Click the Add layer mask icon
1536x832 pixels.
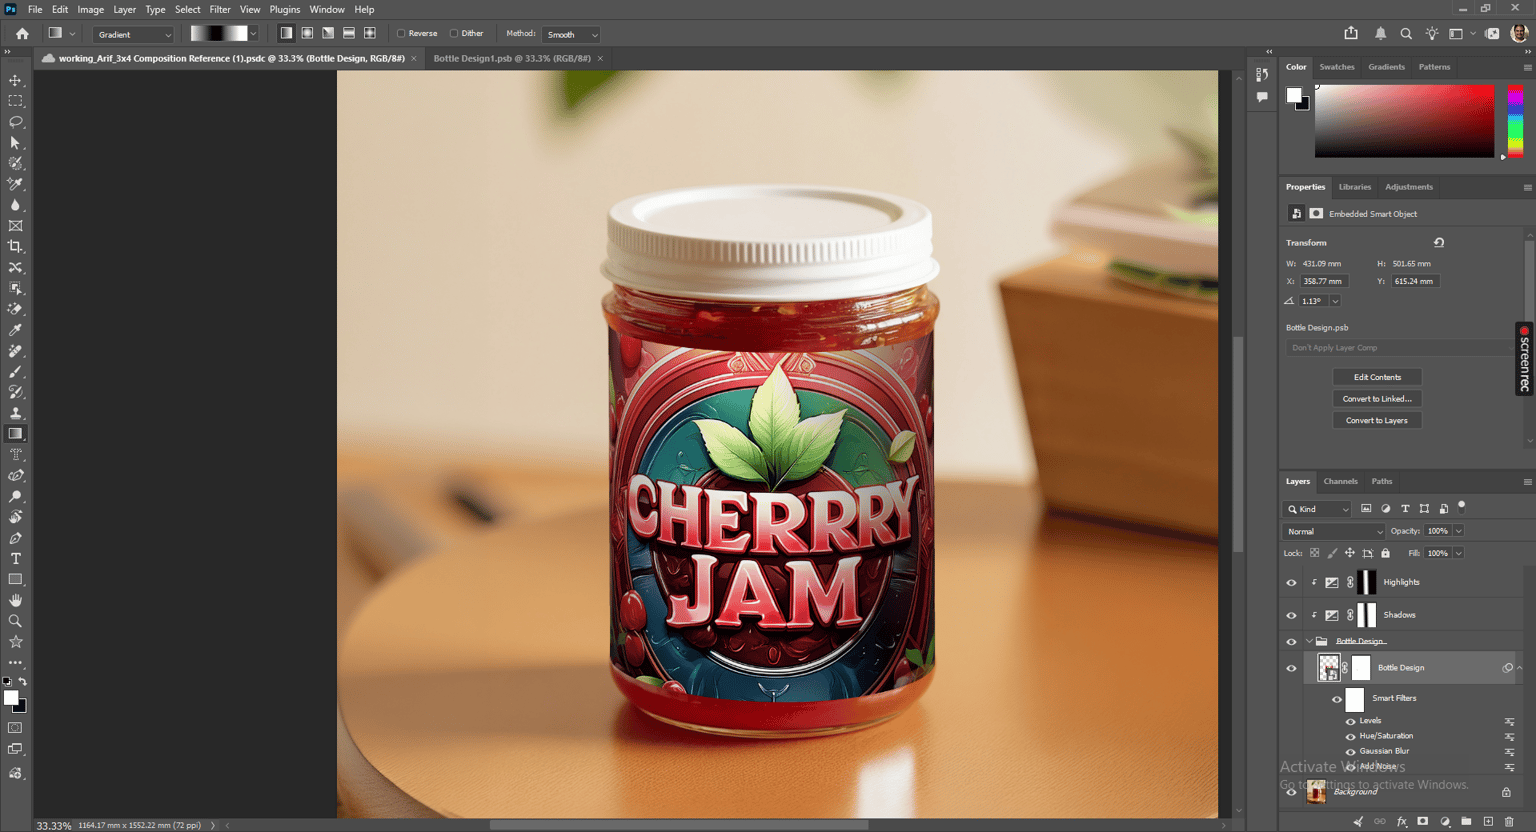click(1423, 821)
